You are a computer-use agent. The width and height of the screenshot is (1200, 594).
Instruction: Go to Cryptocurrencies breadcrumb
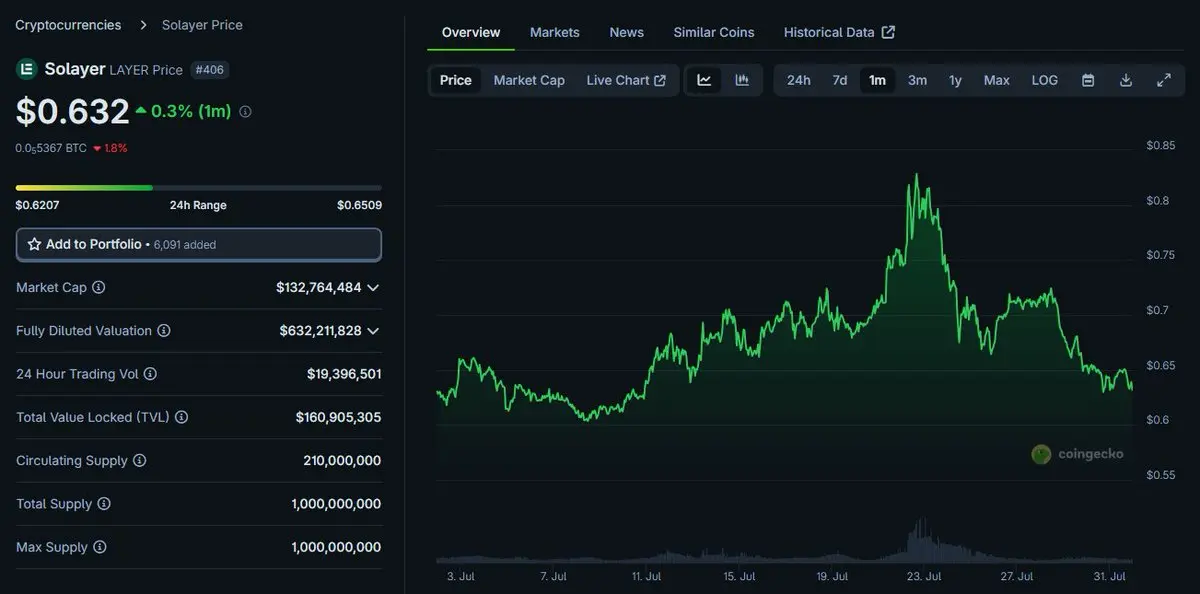point(68,25)
